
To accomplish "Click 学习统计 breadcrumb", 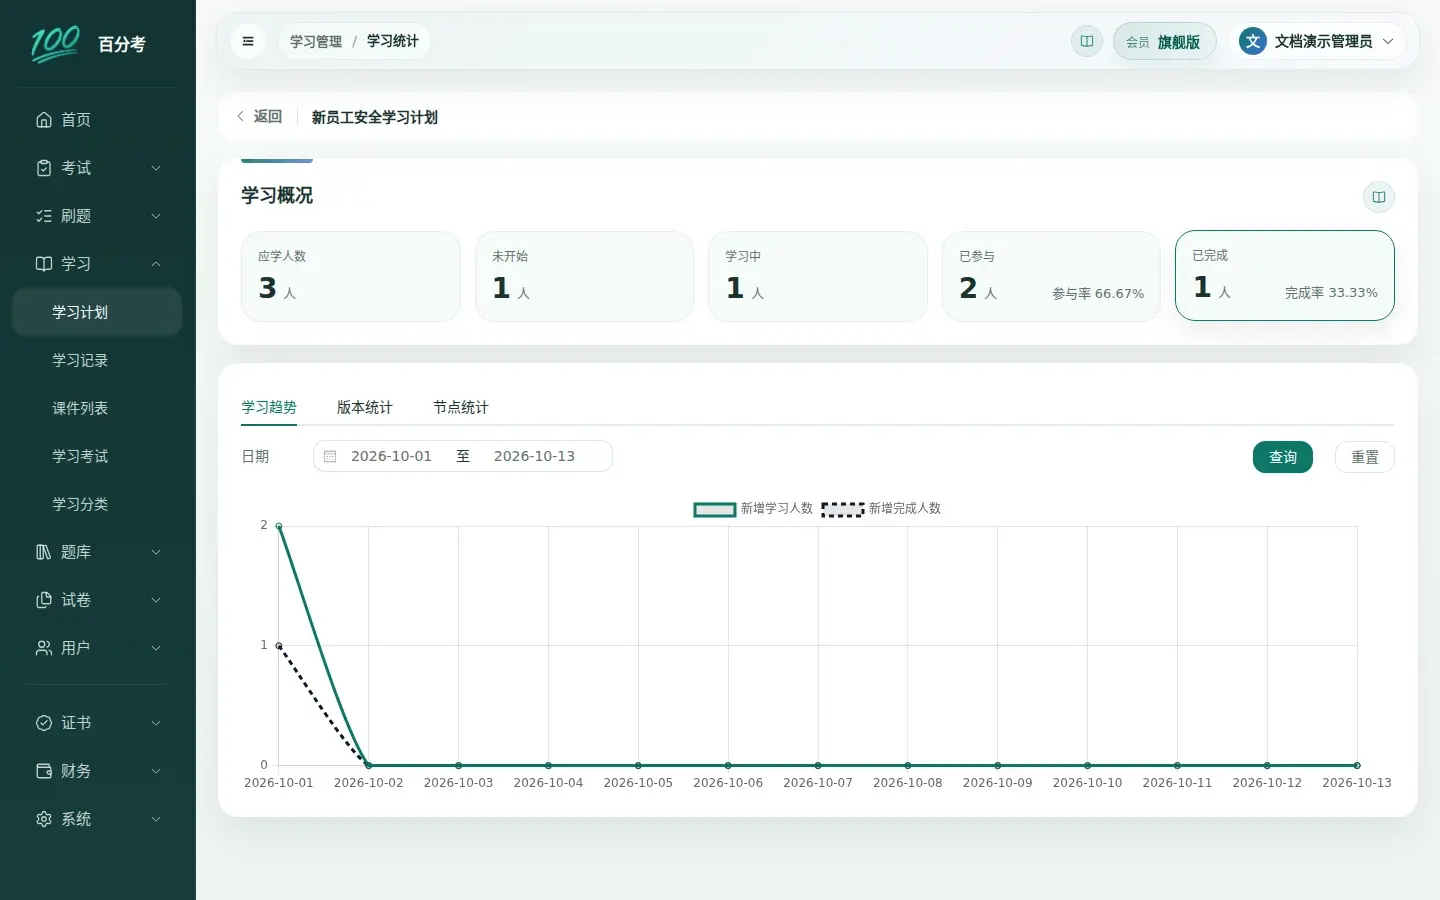I will (393, 41).
